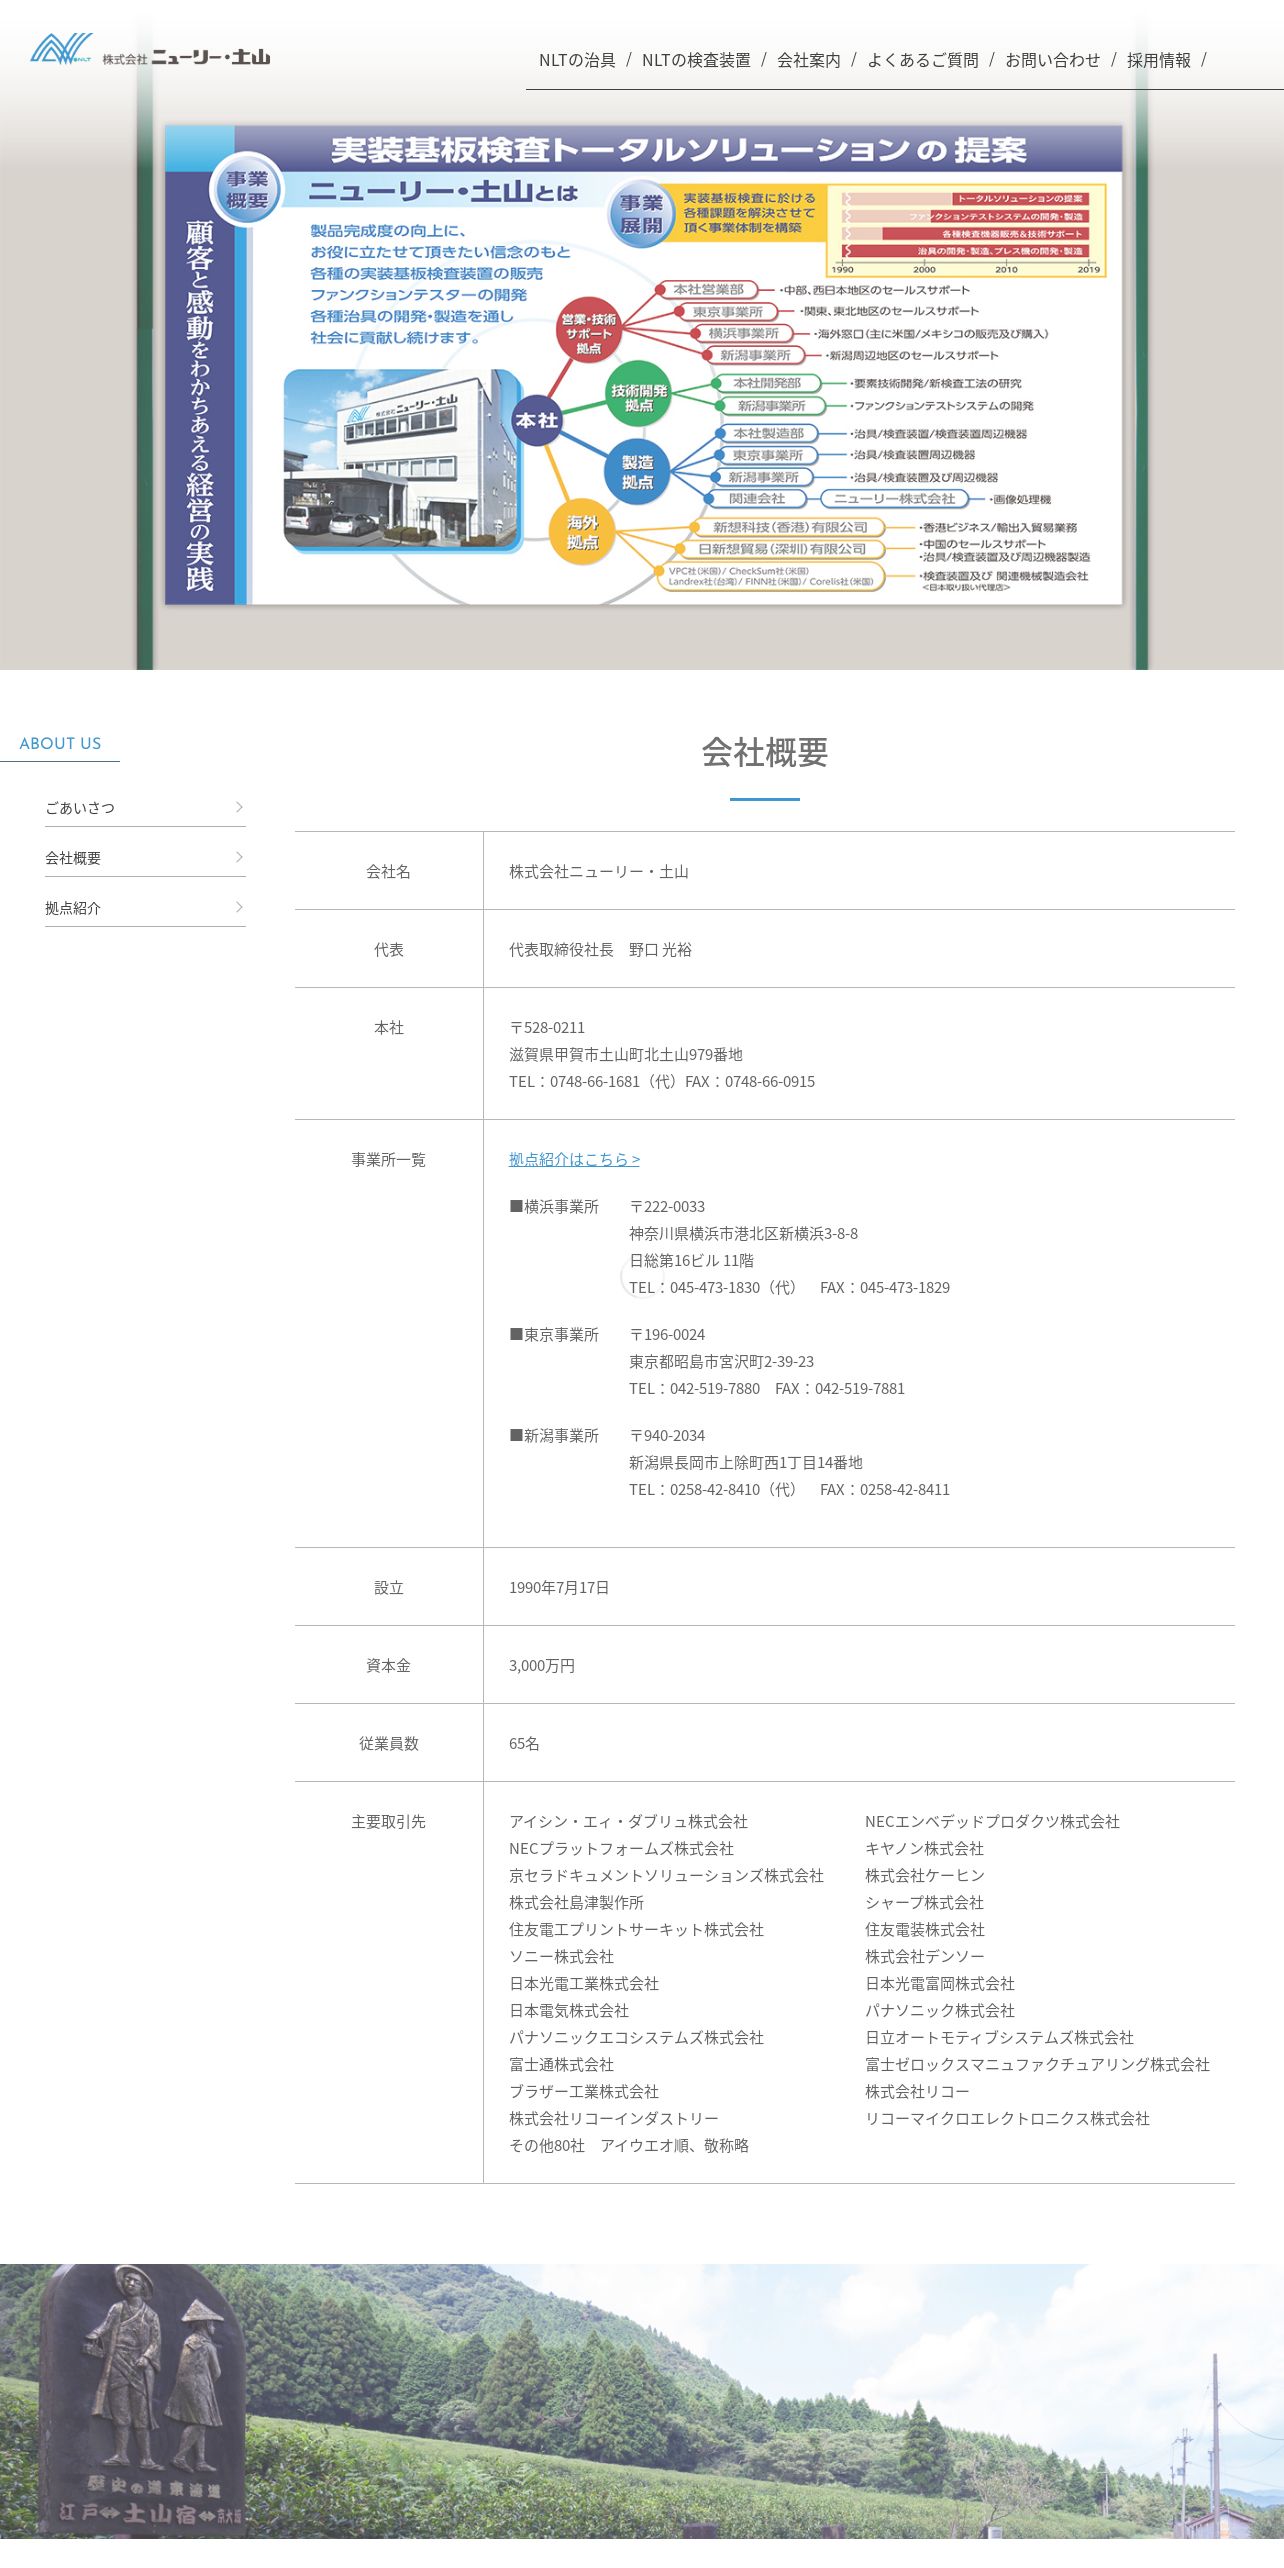Open the NLTの検査装置 menu item

pos(696,60)
